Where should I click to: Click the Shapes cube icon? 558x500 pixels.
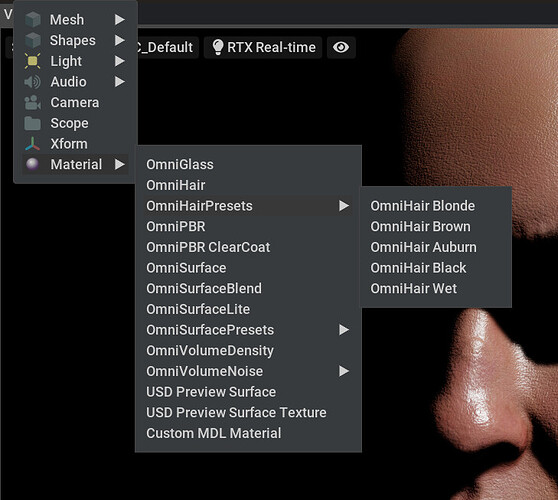(x=33, y=40)
